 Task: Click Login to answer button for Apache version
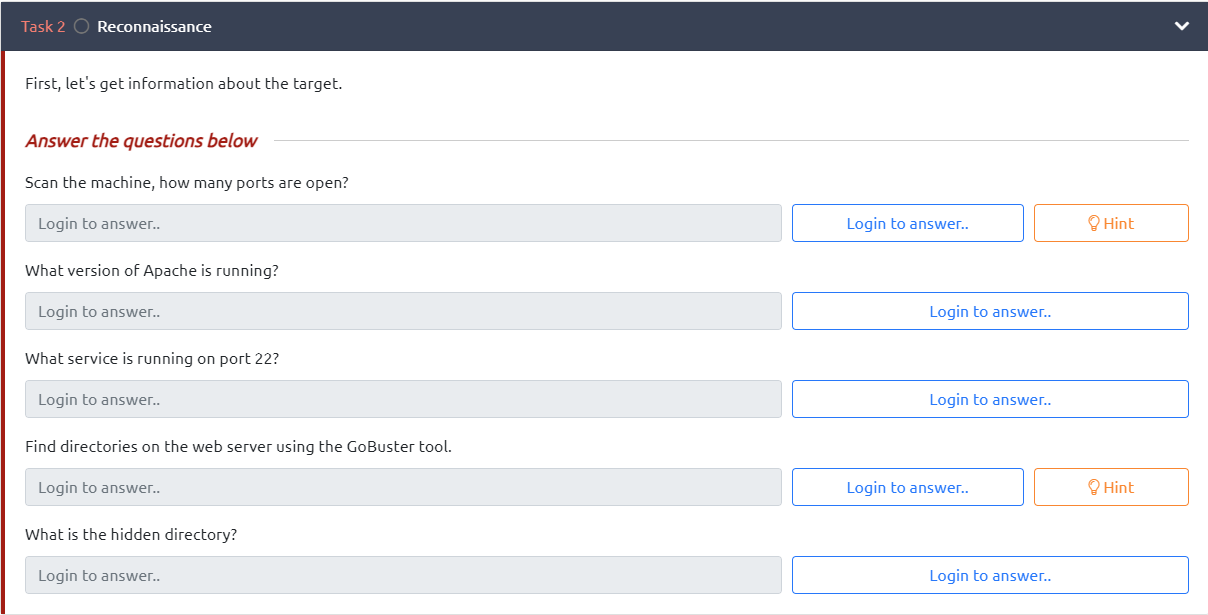point(989,311)
